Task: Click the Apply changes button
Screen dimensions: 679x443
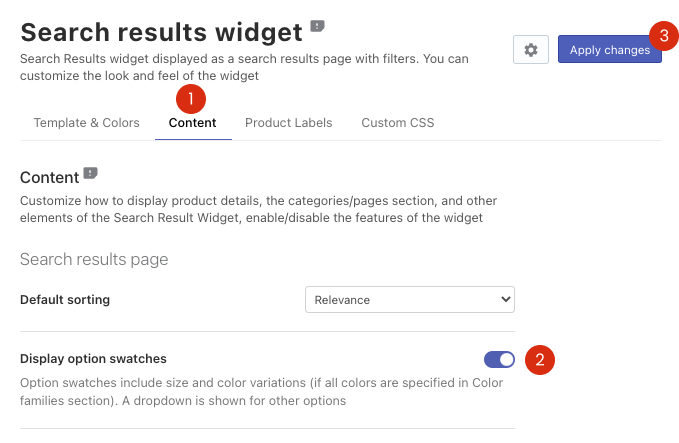Action: point(610,49)
